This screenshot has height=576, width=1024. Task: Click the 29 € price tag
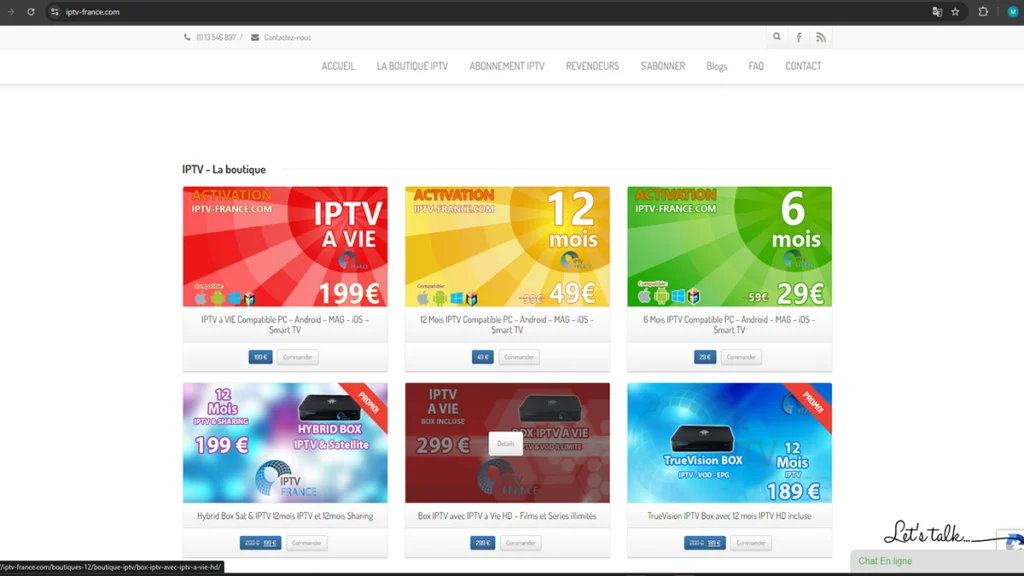(705, 357)
